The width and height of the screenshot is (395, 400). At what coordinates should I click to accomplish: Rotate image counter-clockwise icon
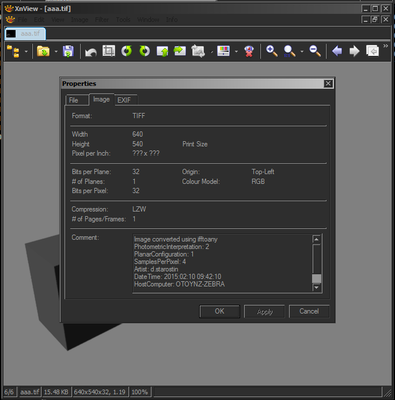point(126,51)
